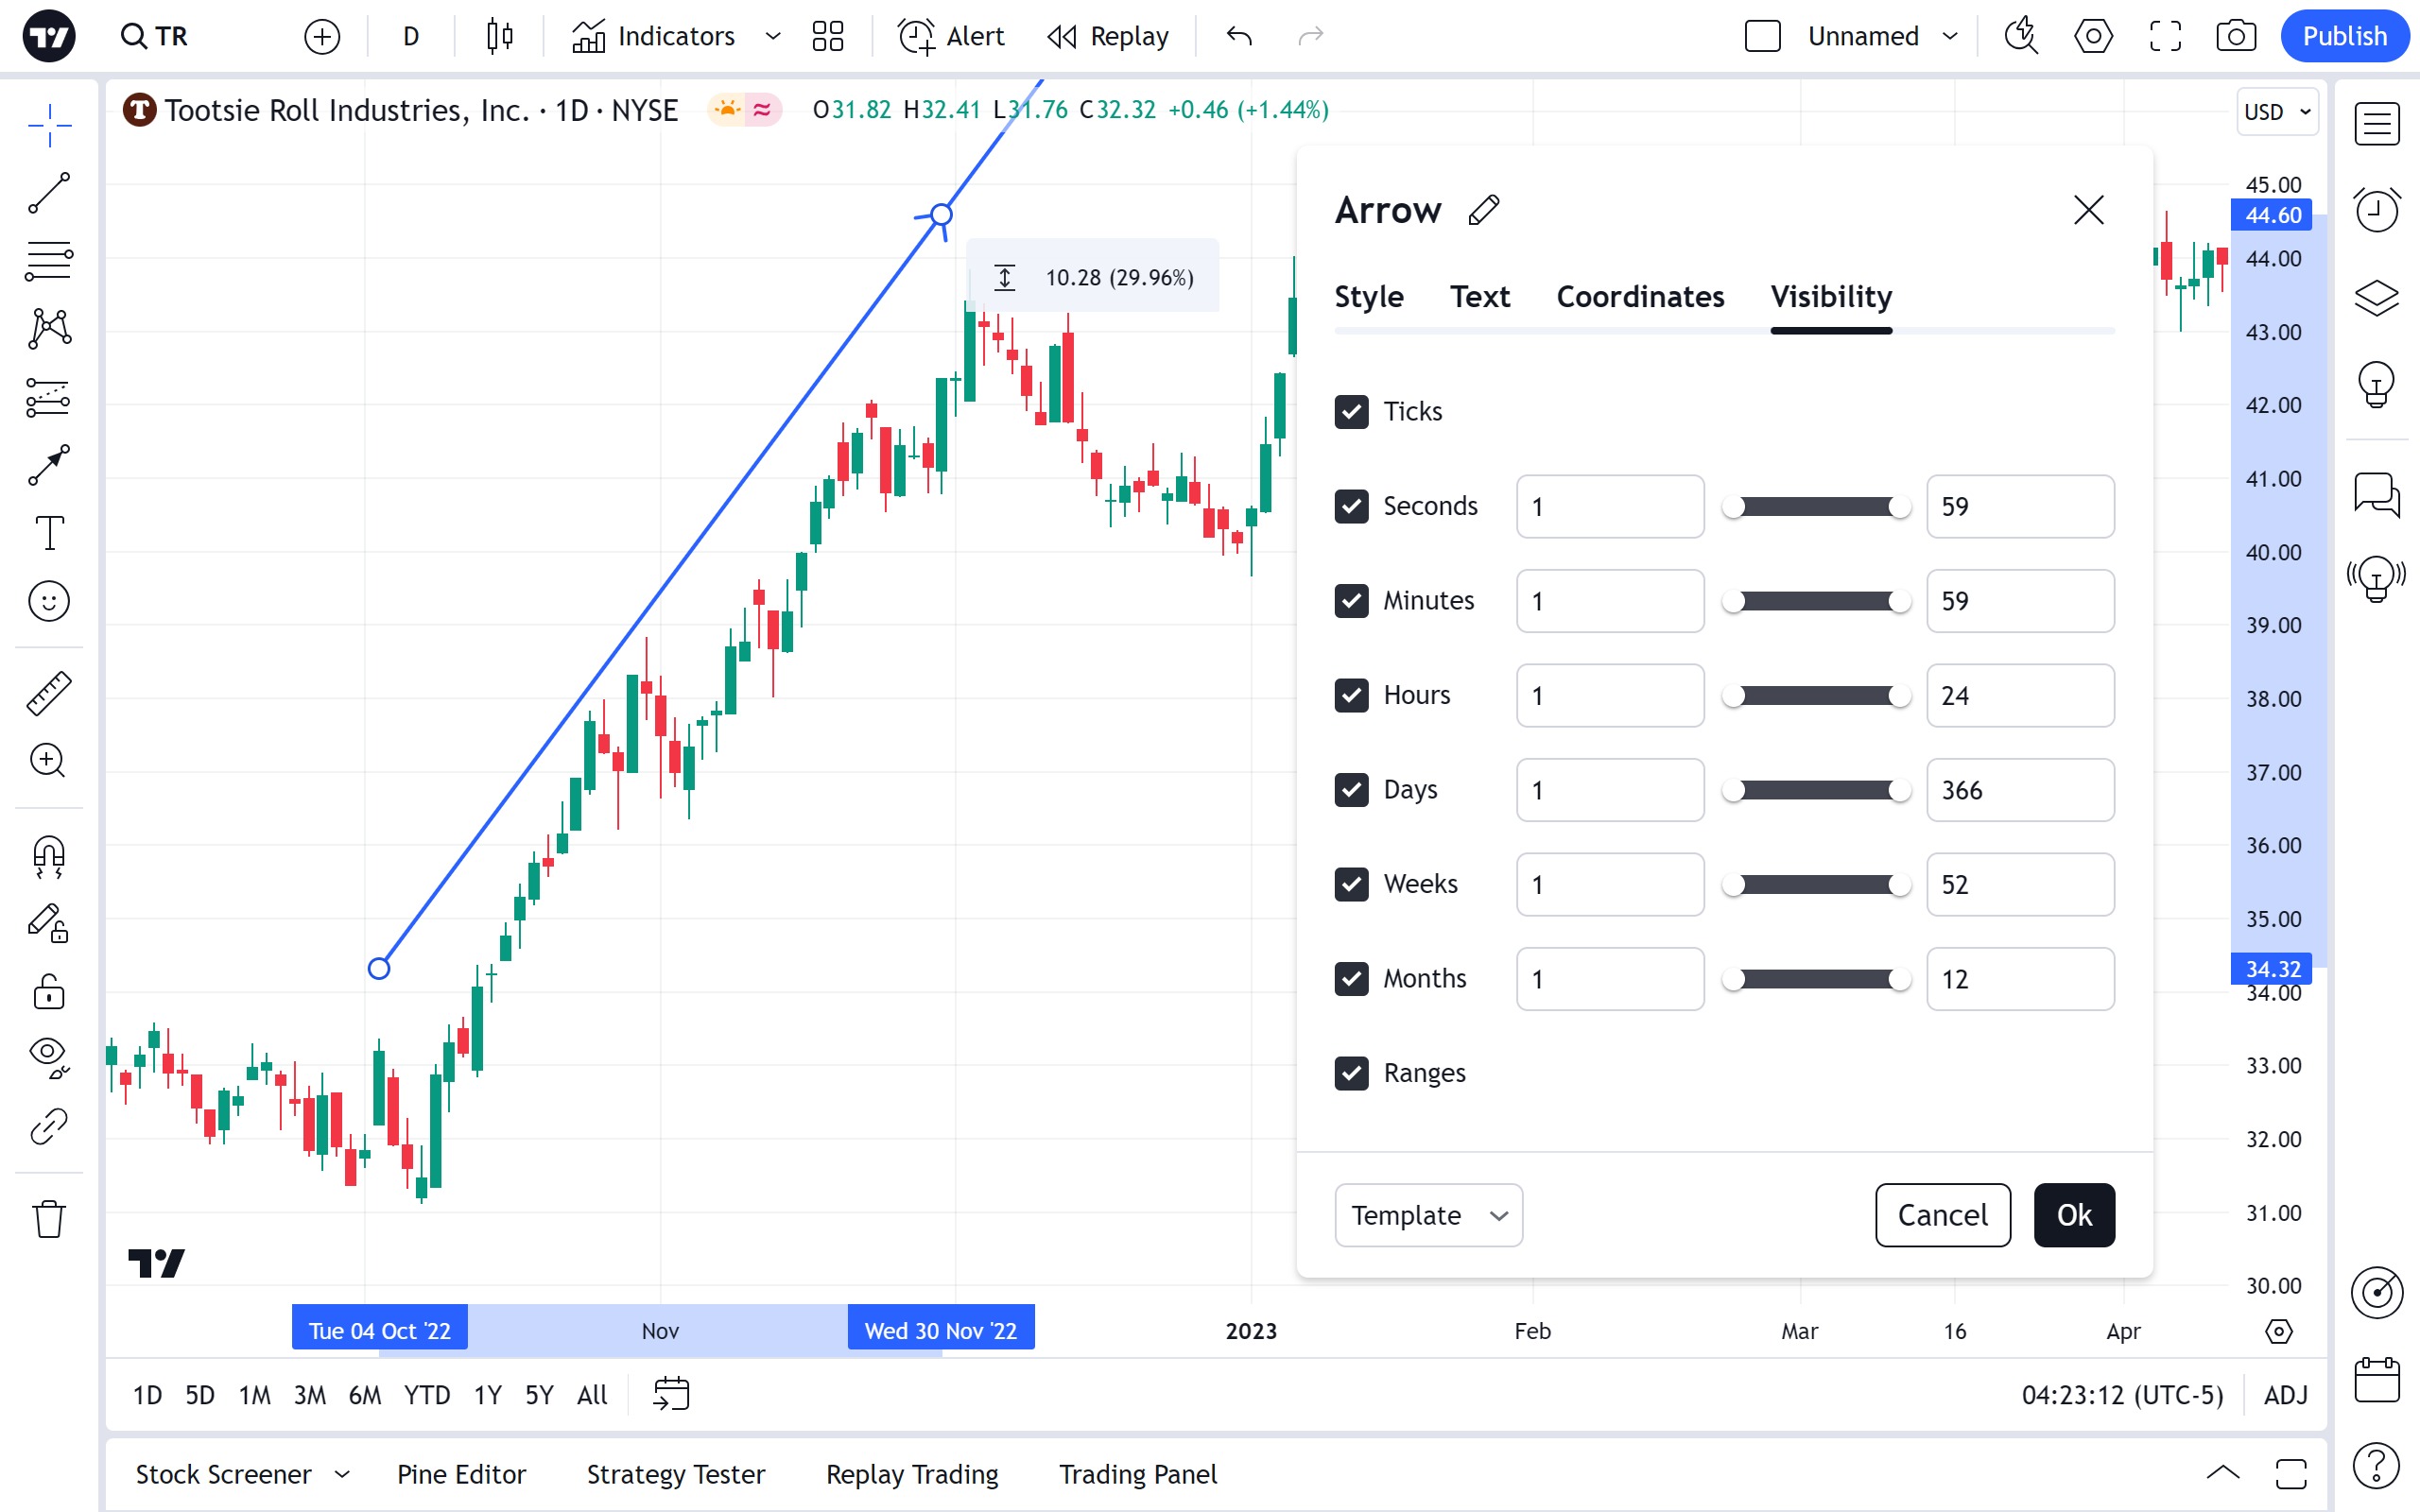Toggle the Hours checkbox
The height and width of the screenshot is (1512, 2420).
coord(1351,695)
